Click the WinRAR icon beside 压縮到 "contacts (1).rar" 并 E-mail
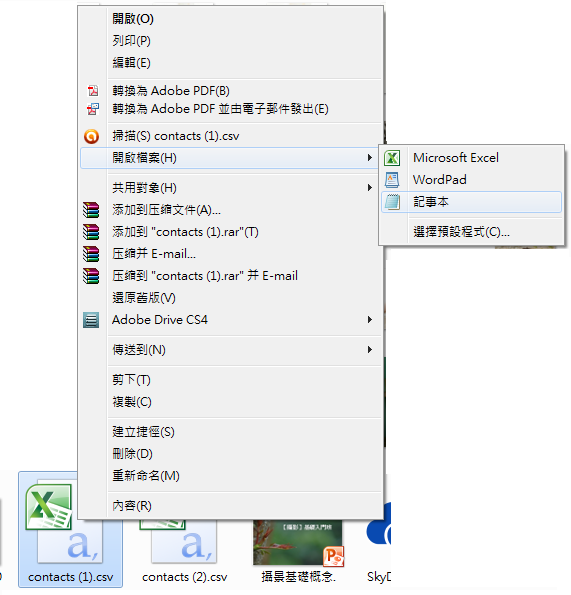Screen dimensions: 571x595 click(x=91, y=276)
